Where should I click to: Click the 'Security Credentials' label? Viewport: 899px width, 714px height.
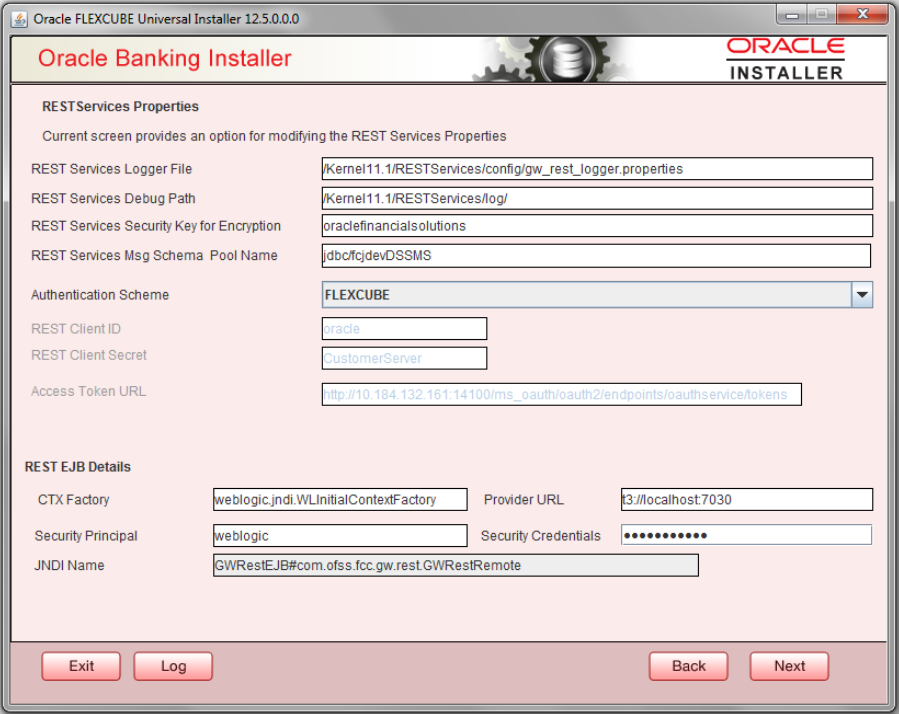pos(541,536)
